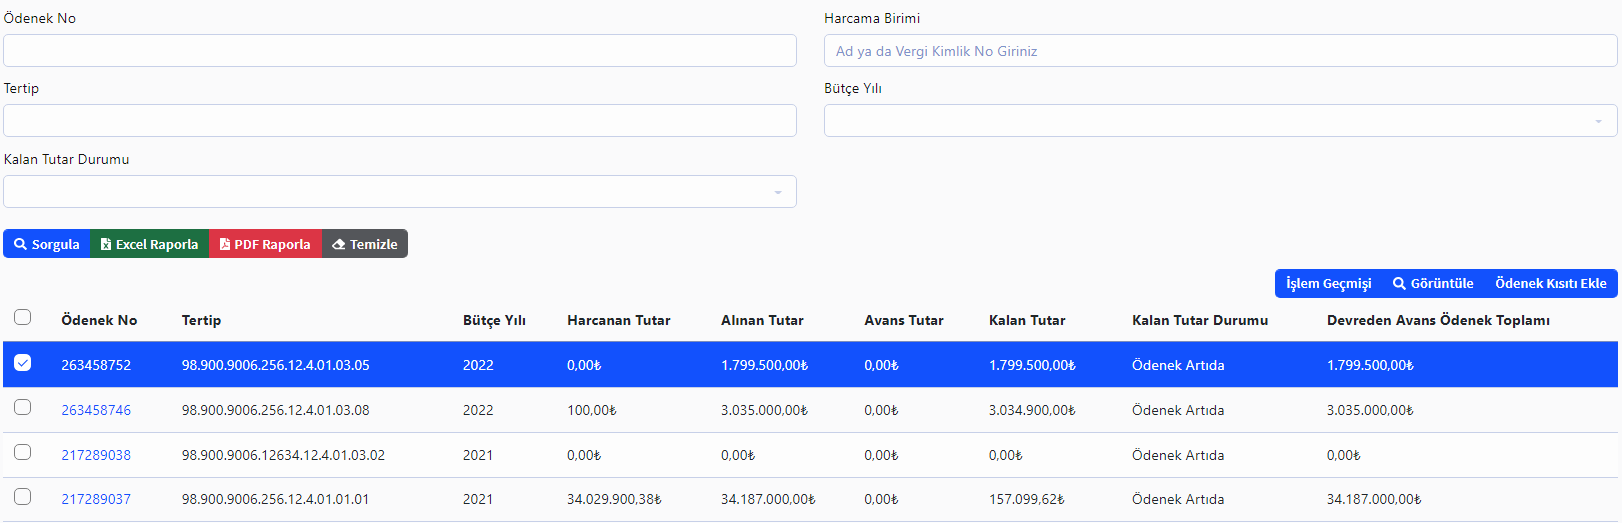The image size is (1622, 523).
Task: Uncheck the row for 263458752
Action: tap(23, 363)
